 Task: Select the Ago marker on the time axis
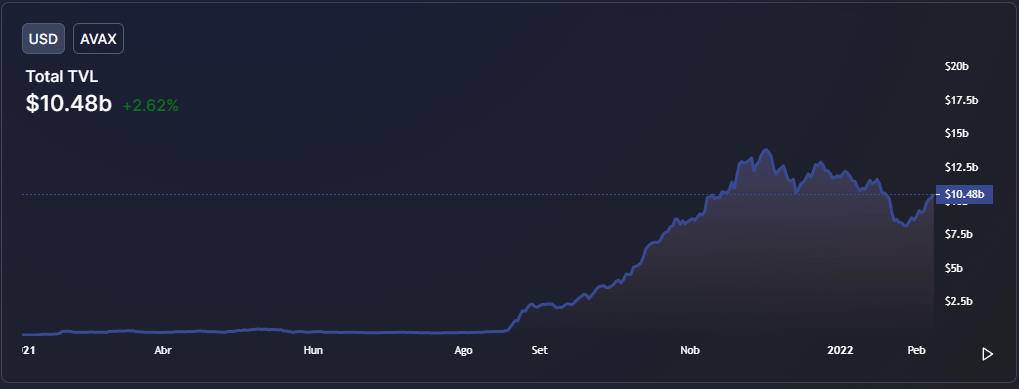[463, 350]
